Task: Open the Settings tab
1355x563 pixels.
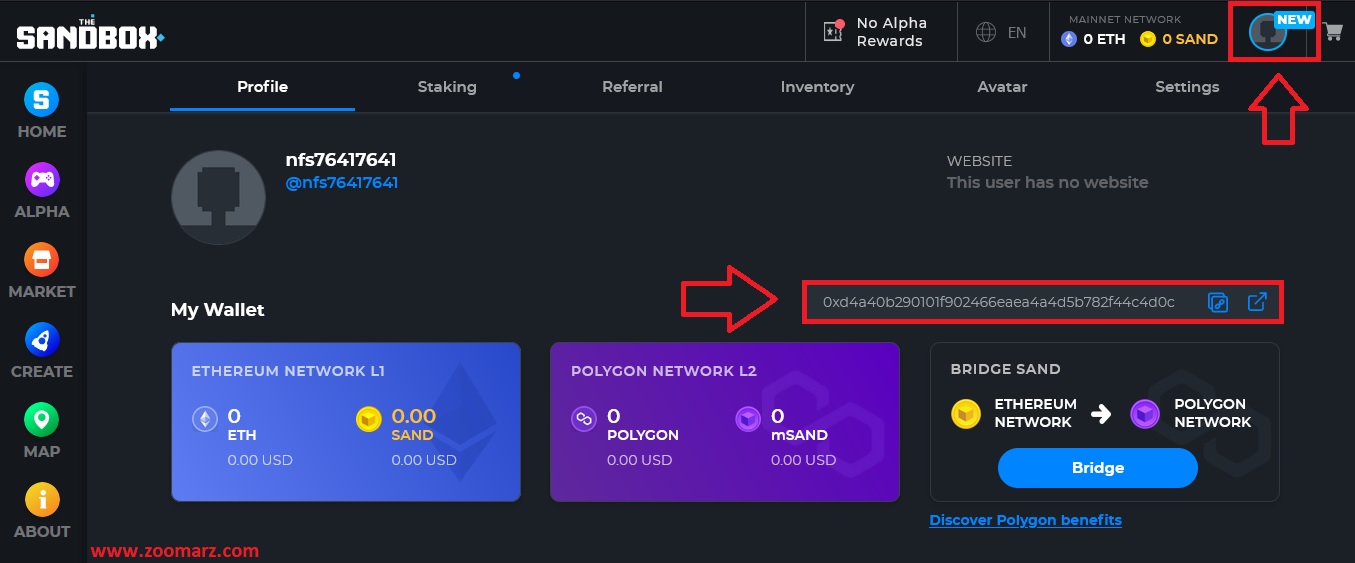Action: pyautogui.click(x=1187, y=87)
